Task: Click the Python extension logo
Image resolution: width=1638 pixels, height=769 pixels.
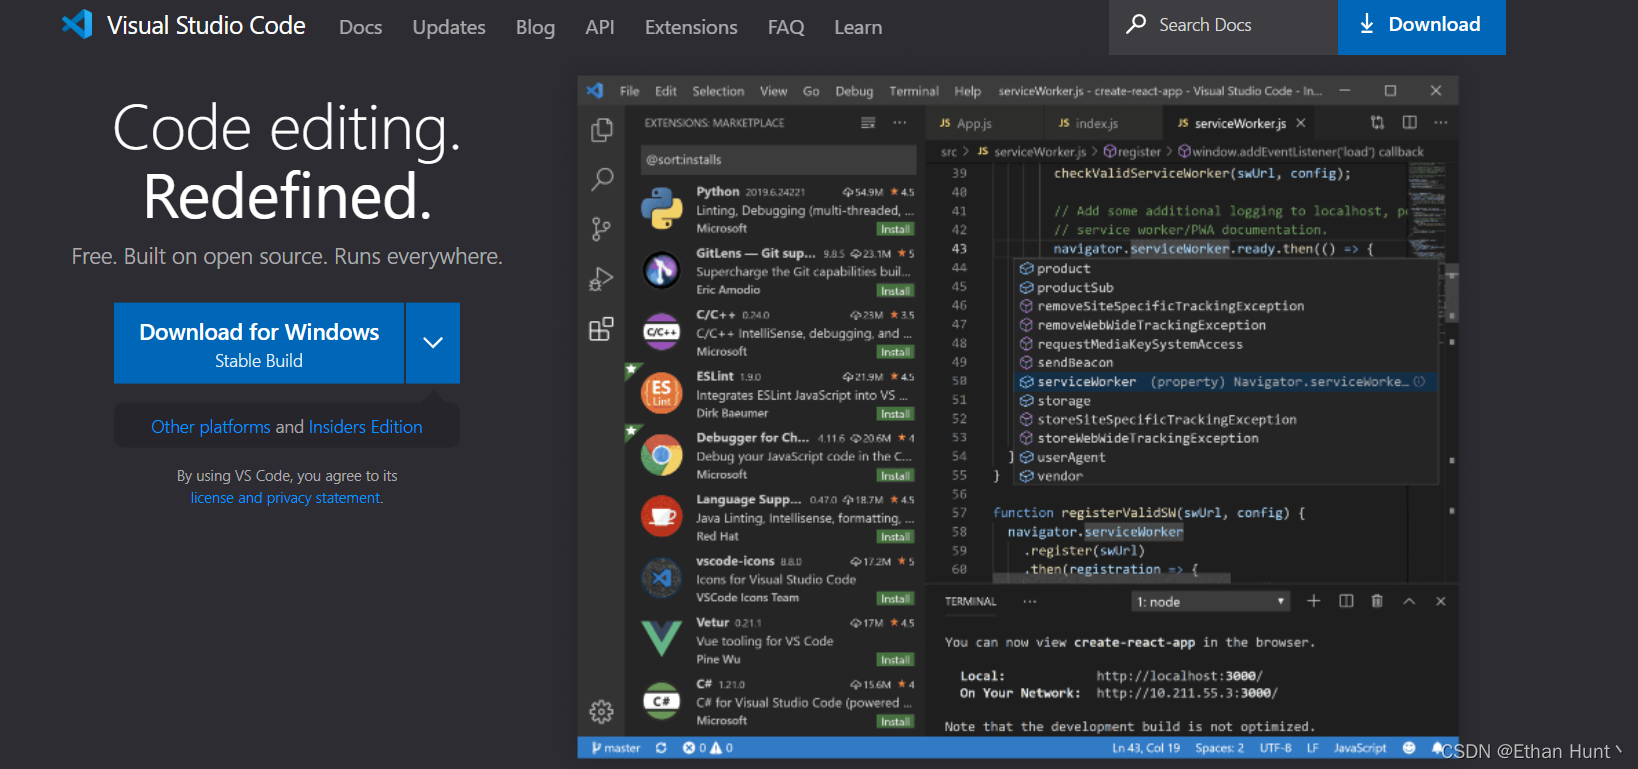Action: pyautogui.click(x=661, y=209)
